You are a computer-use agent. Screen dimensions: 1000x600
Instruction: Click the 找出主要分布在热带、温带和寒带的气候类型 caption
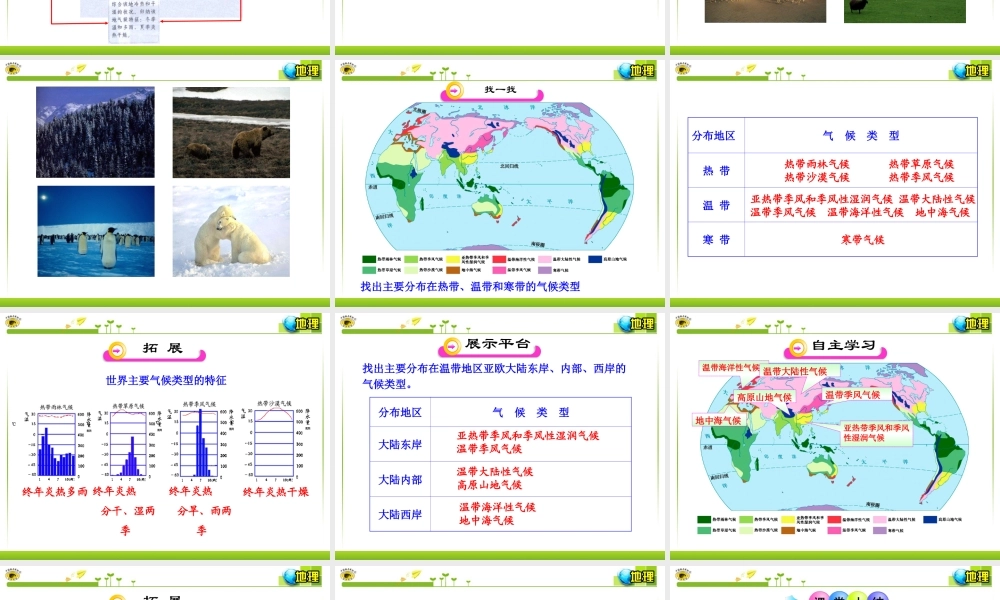pyautogui.click(x=470, y=287)
